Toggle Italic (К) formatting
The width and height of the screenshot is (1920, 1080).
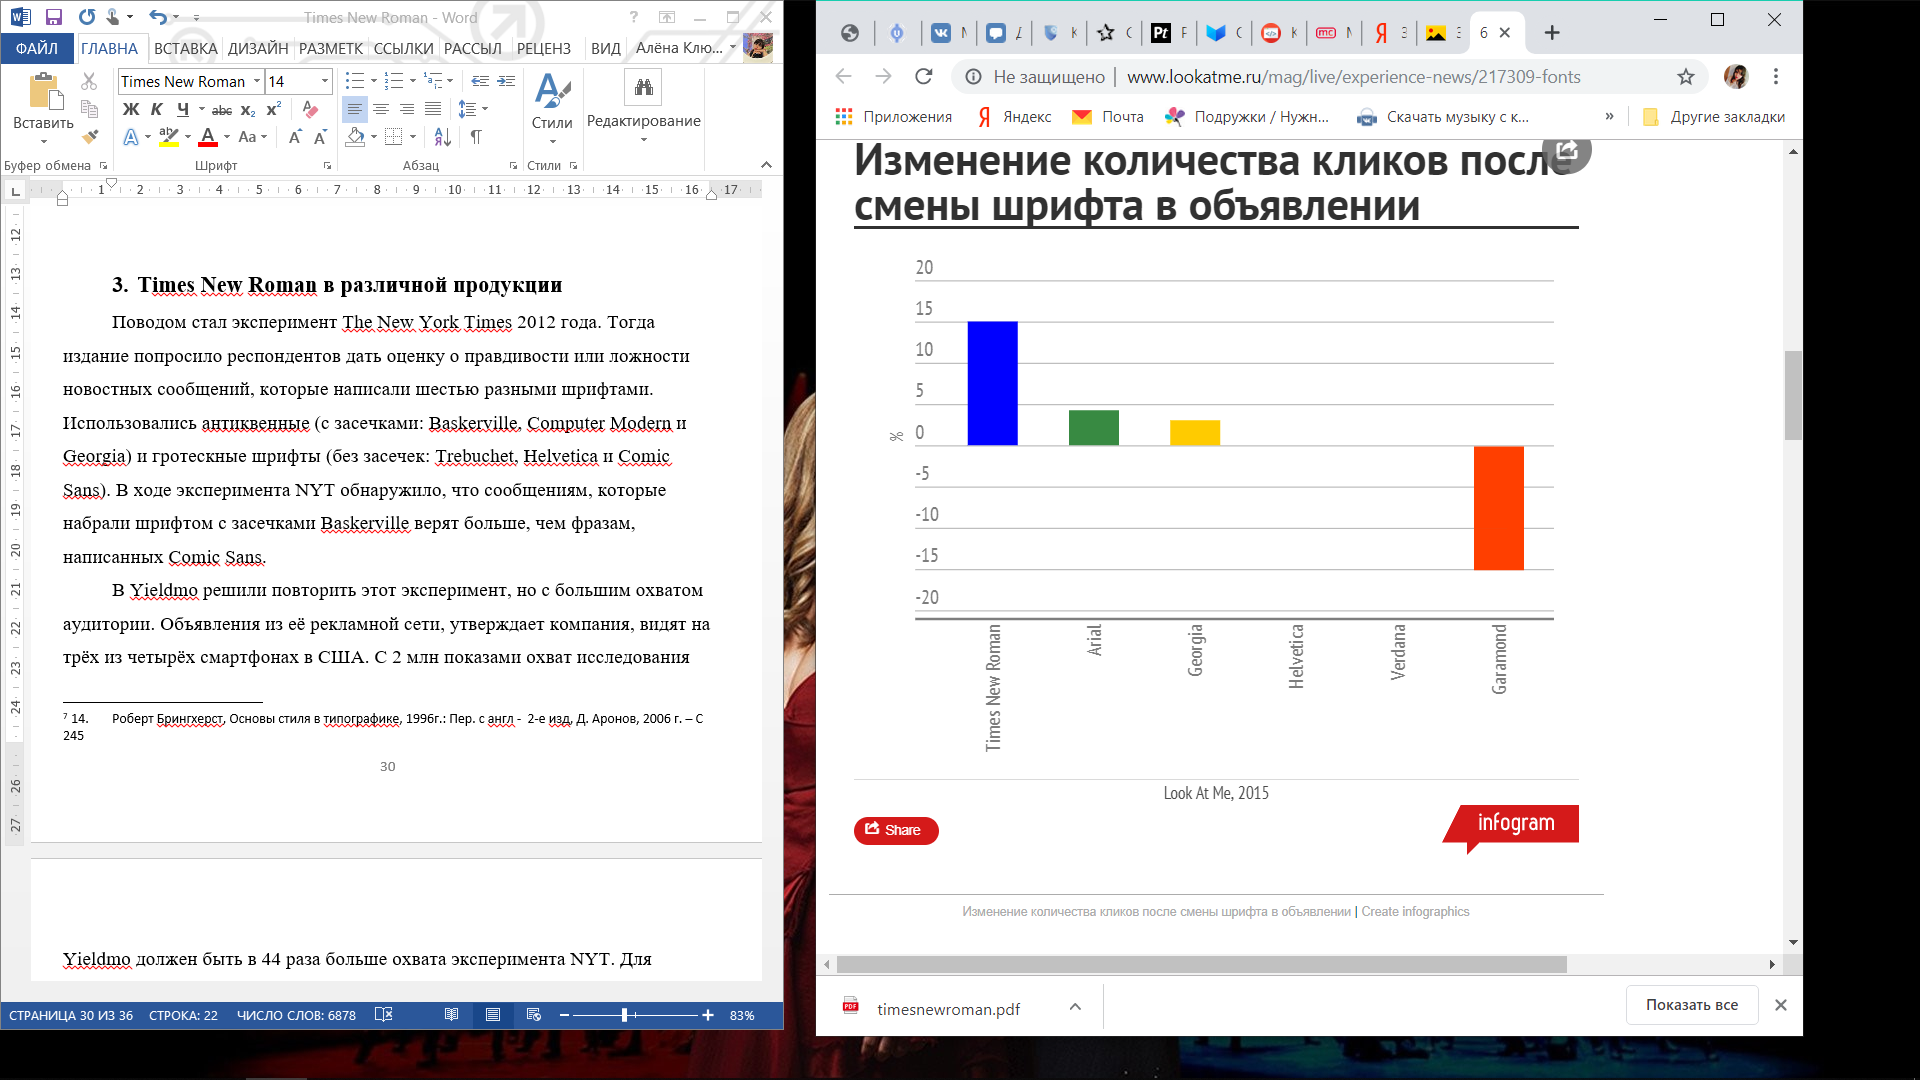coord(156,109)
